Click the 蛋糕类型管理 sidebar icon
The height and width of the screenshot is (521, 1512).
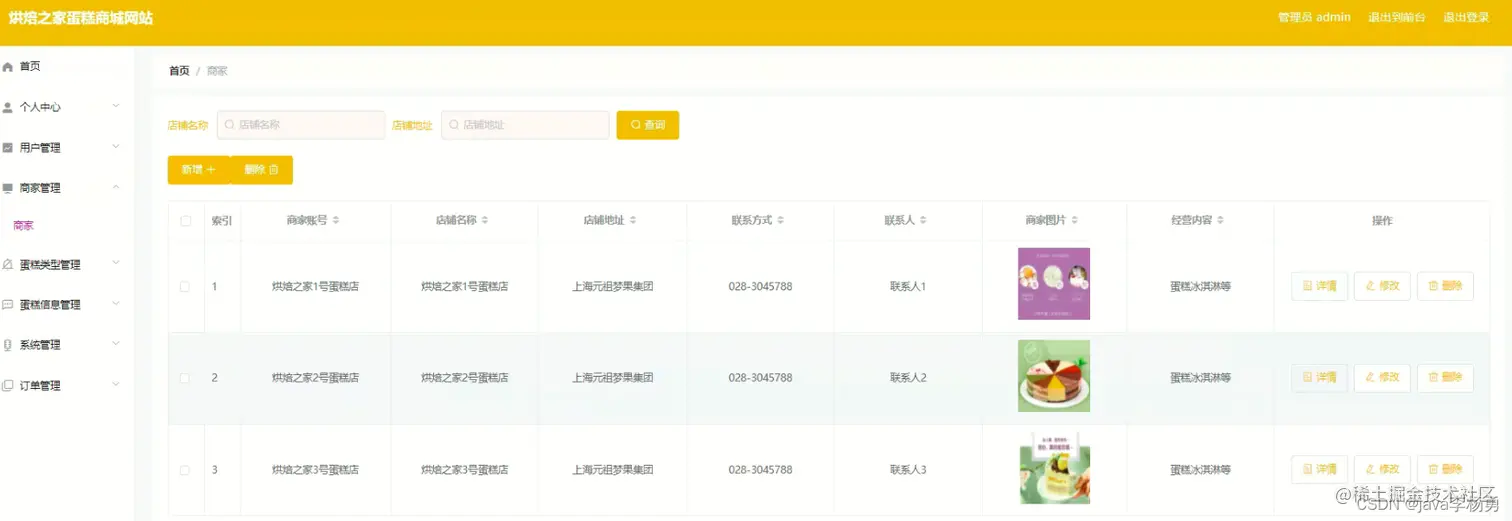(8, 265)
